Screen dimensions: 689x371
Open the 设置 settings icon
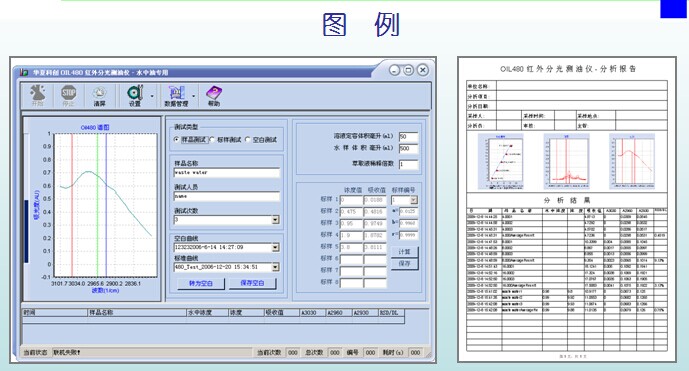pos(135,96)
